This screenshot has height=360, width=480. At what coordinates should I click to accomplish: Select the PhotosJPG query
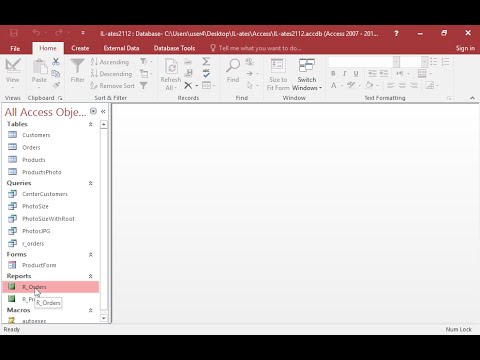[x=51, y=231]
